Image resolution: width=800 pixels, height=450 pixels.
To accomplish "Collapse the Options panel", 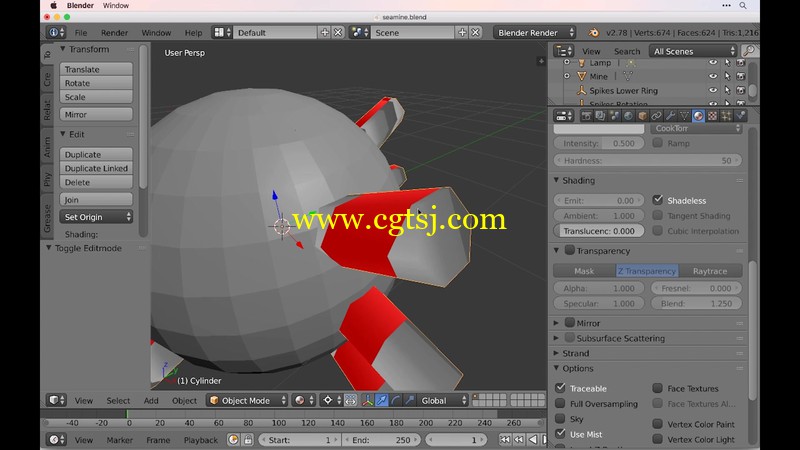I will click(557, 368).
